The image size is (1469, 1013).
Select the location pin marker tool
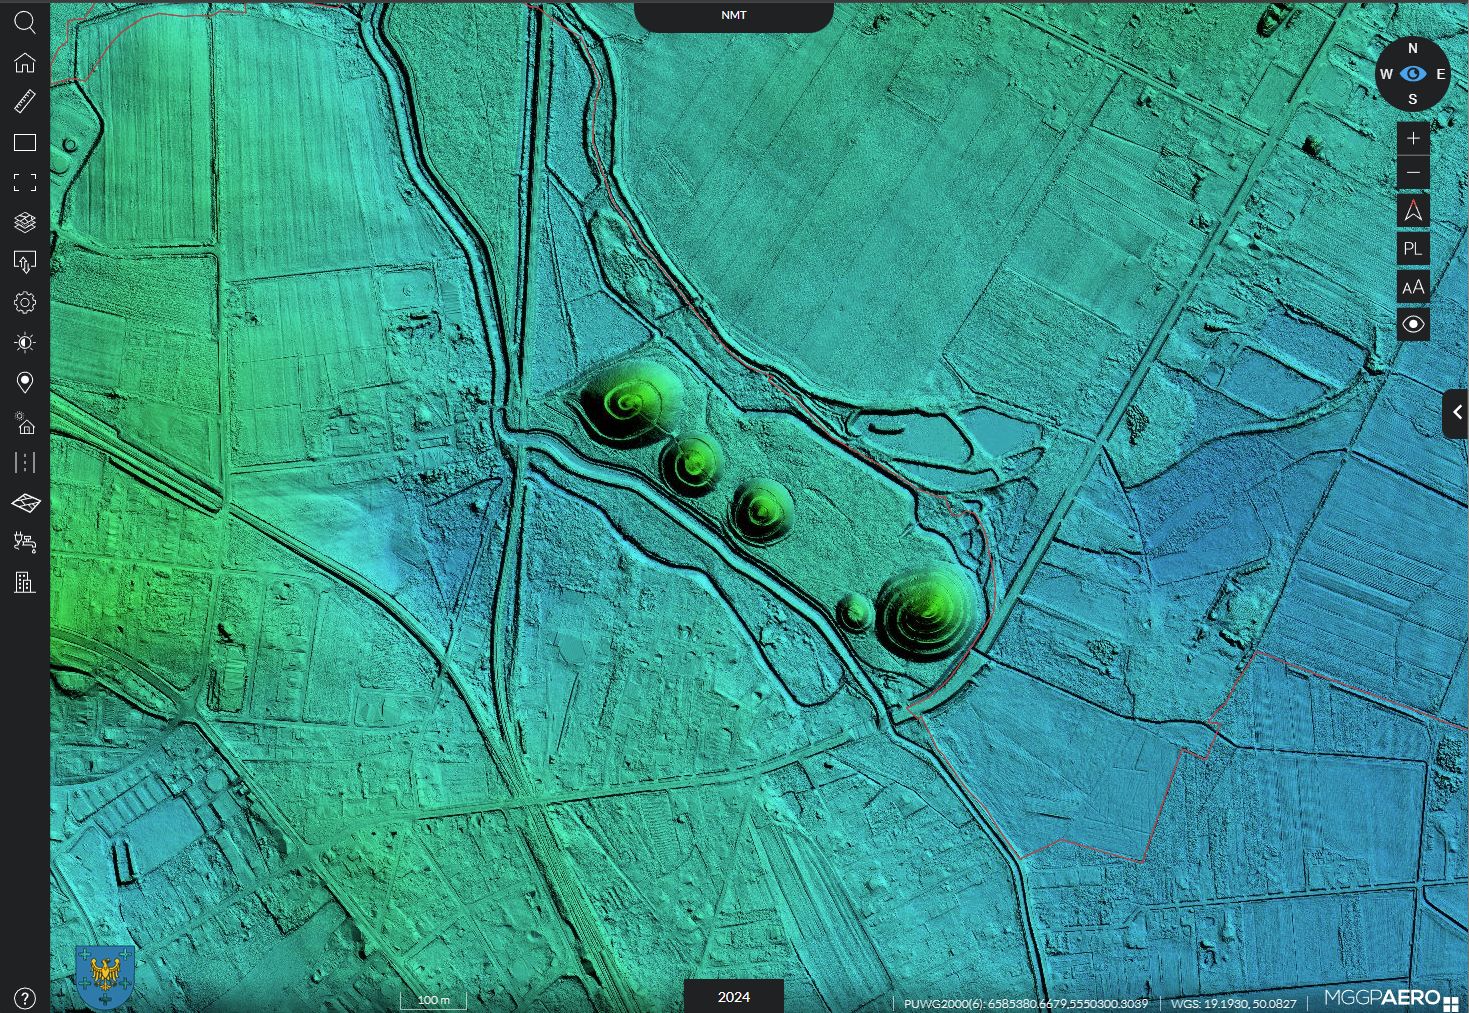point(24,382)
